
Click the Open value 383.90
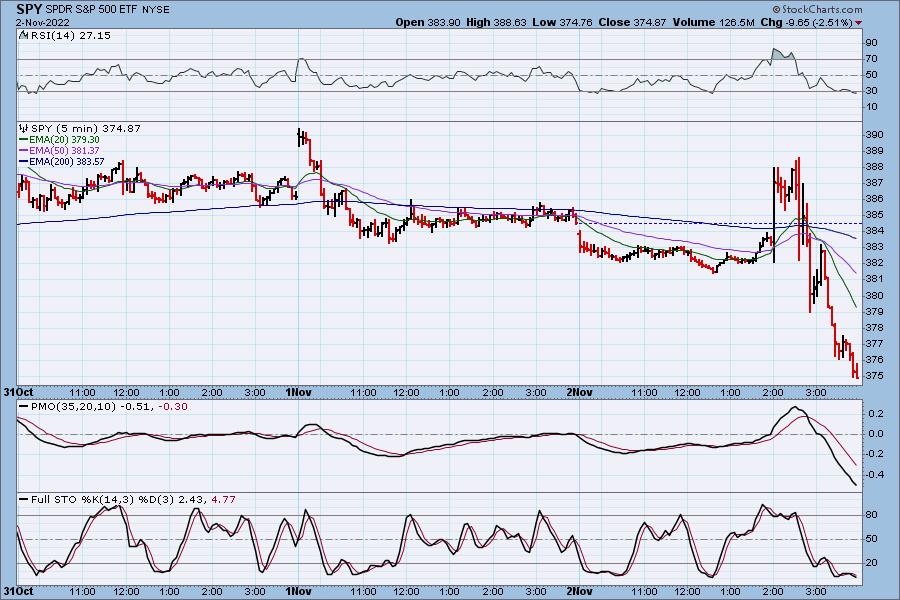444,22
